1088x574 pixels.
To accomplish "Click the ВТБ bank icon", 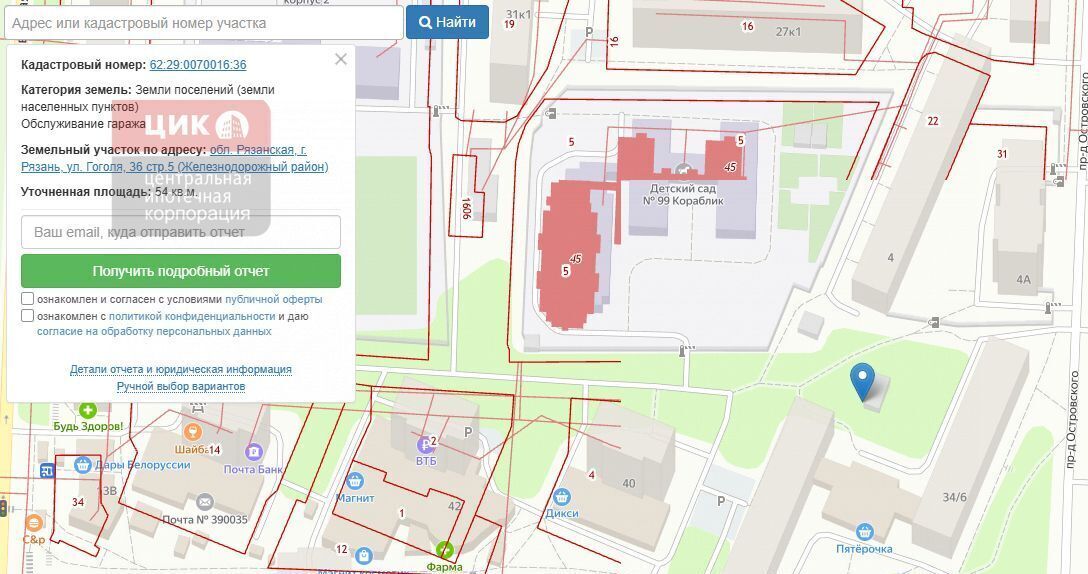I will pyautogui.click(x=425, y=444).
